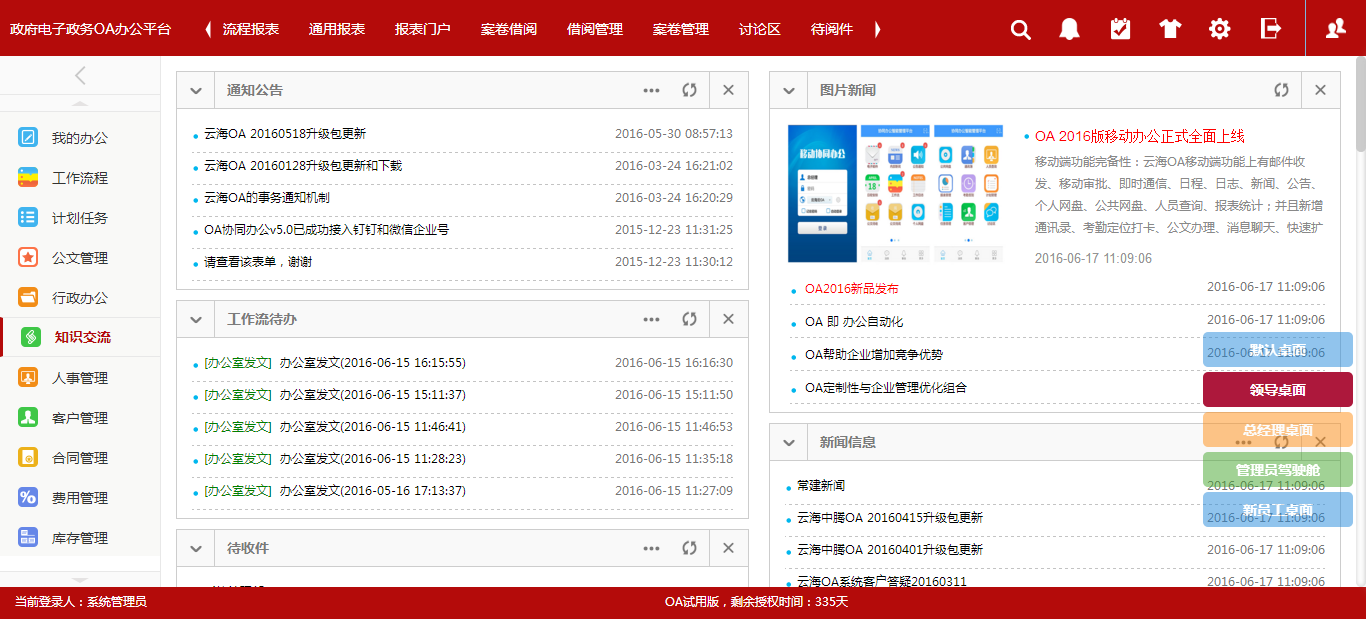Open more options in 待收件 panel
The image size is (1366, 619).
(652, 548)
